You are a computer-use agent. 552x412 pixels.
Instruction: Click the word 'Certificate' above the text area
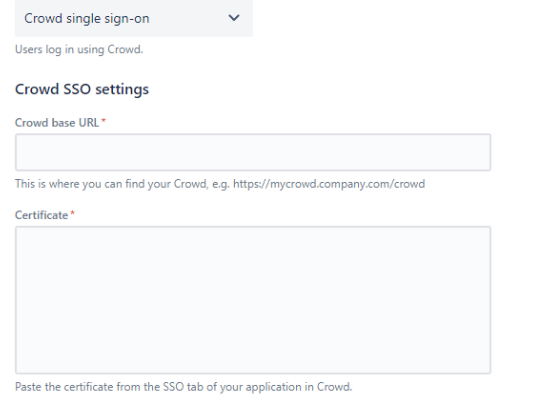click(41, 215)
